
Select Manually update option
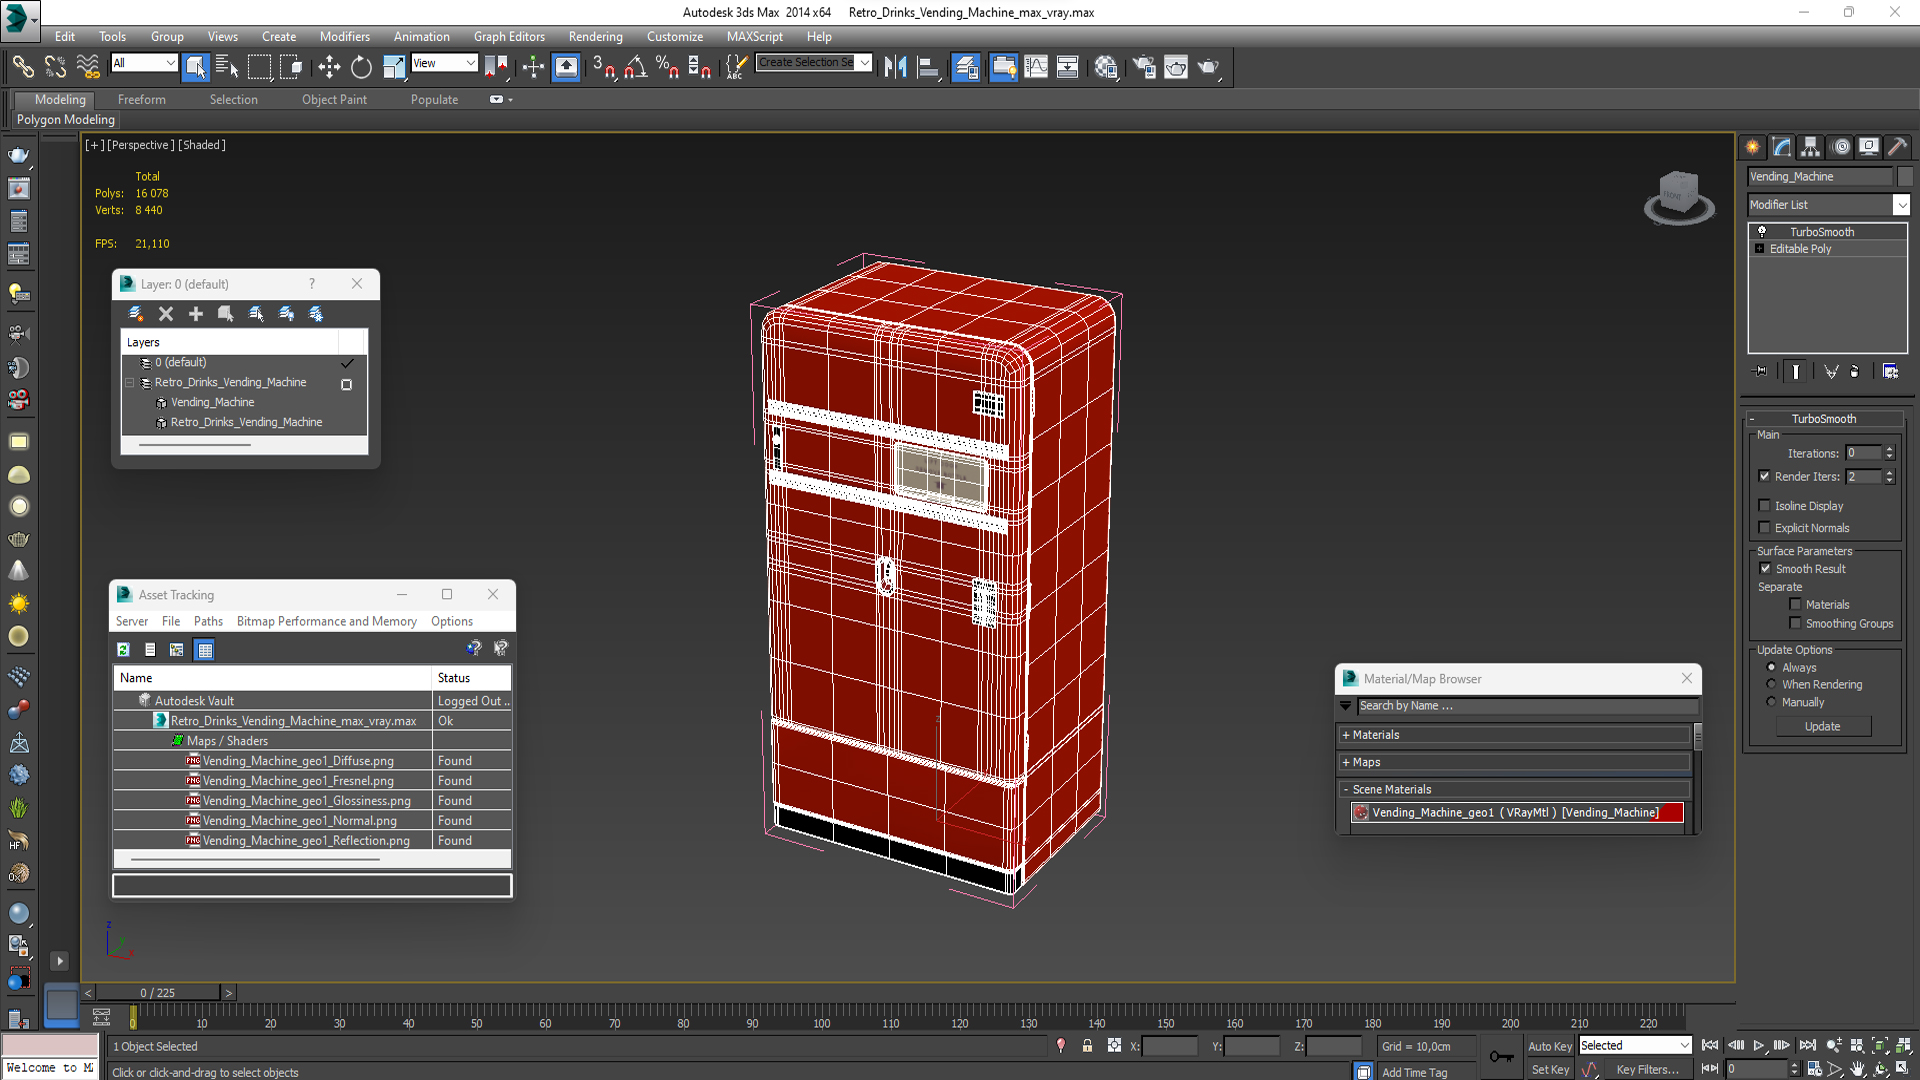click(x=1772, y=702)
